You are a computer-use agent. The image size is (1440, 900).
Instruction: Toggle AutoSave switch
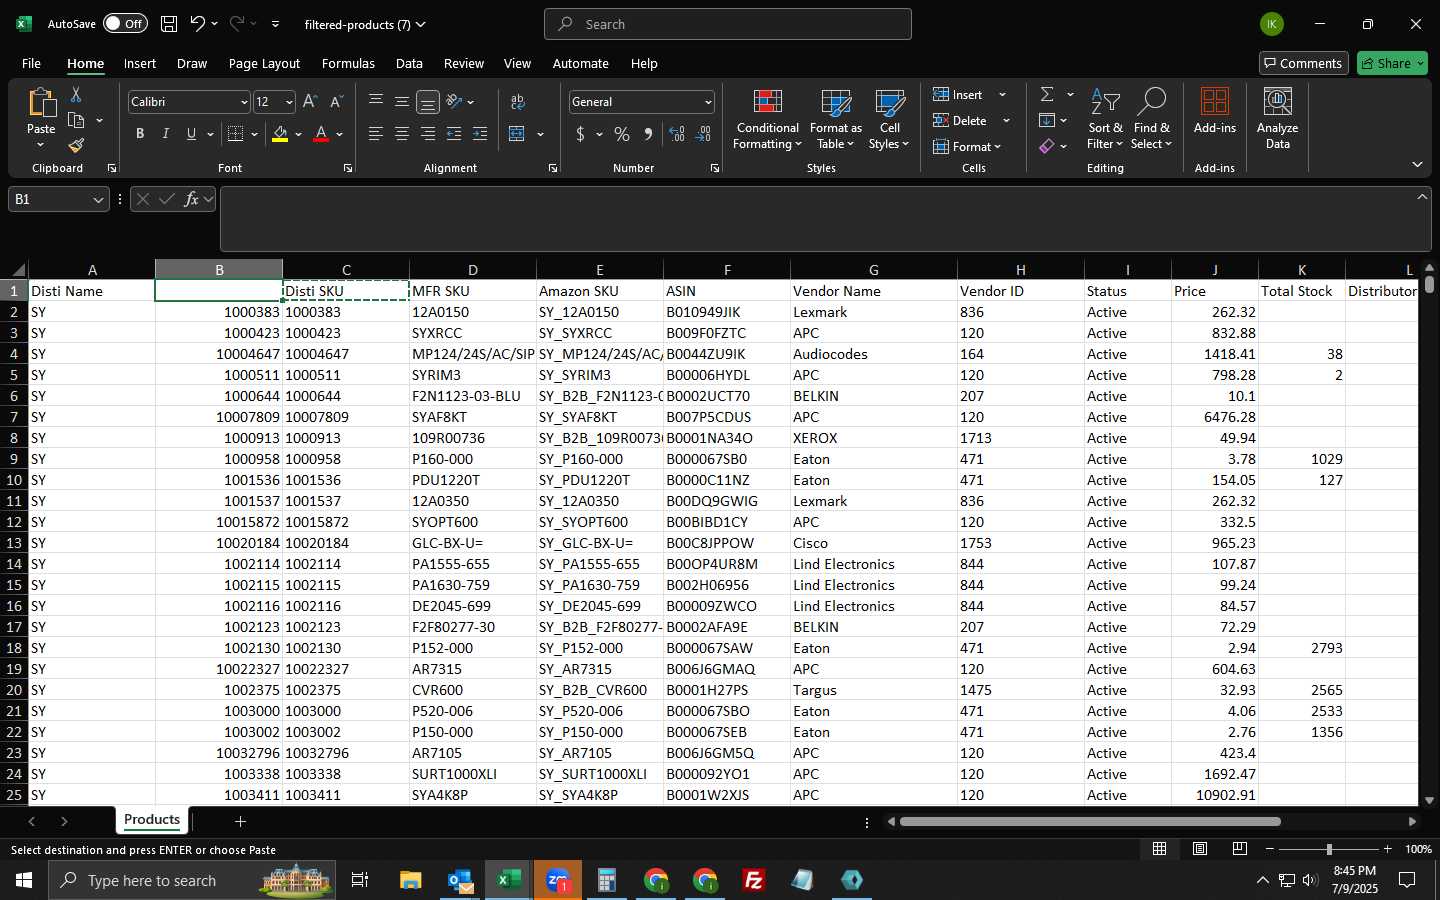pos(125,24)
